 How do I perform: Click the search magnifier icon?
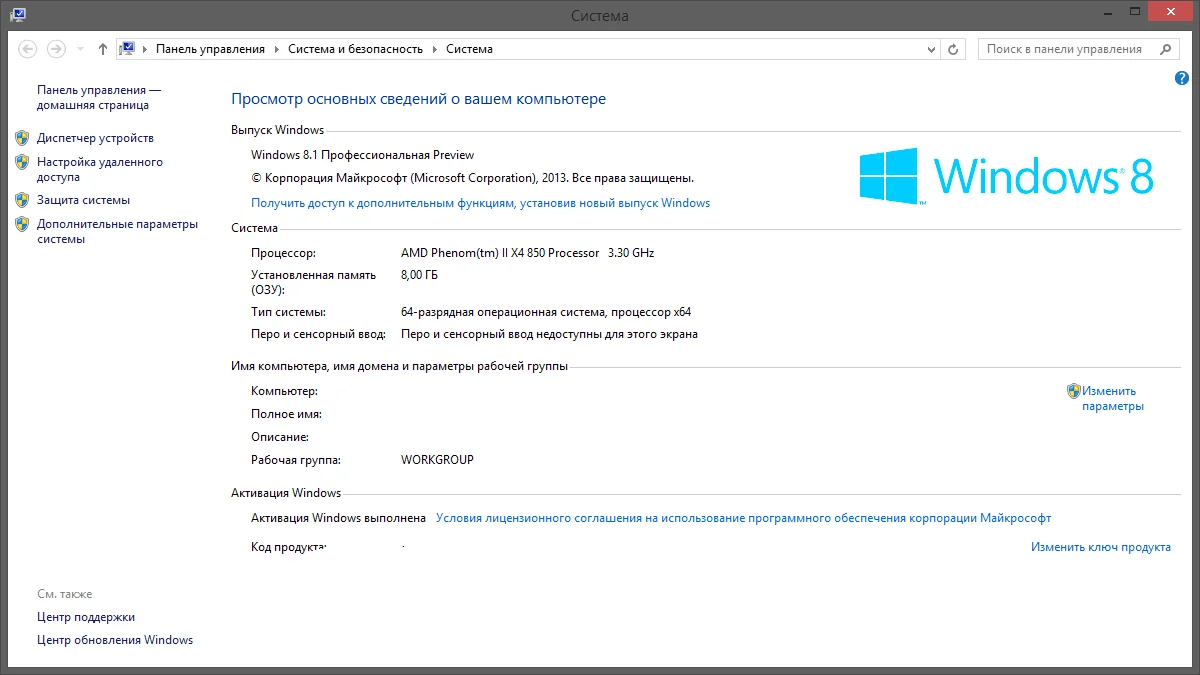click(x=1166, y=49)
